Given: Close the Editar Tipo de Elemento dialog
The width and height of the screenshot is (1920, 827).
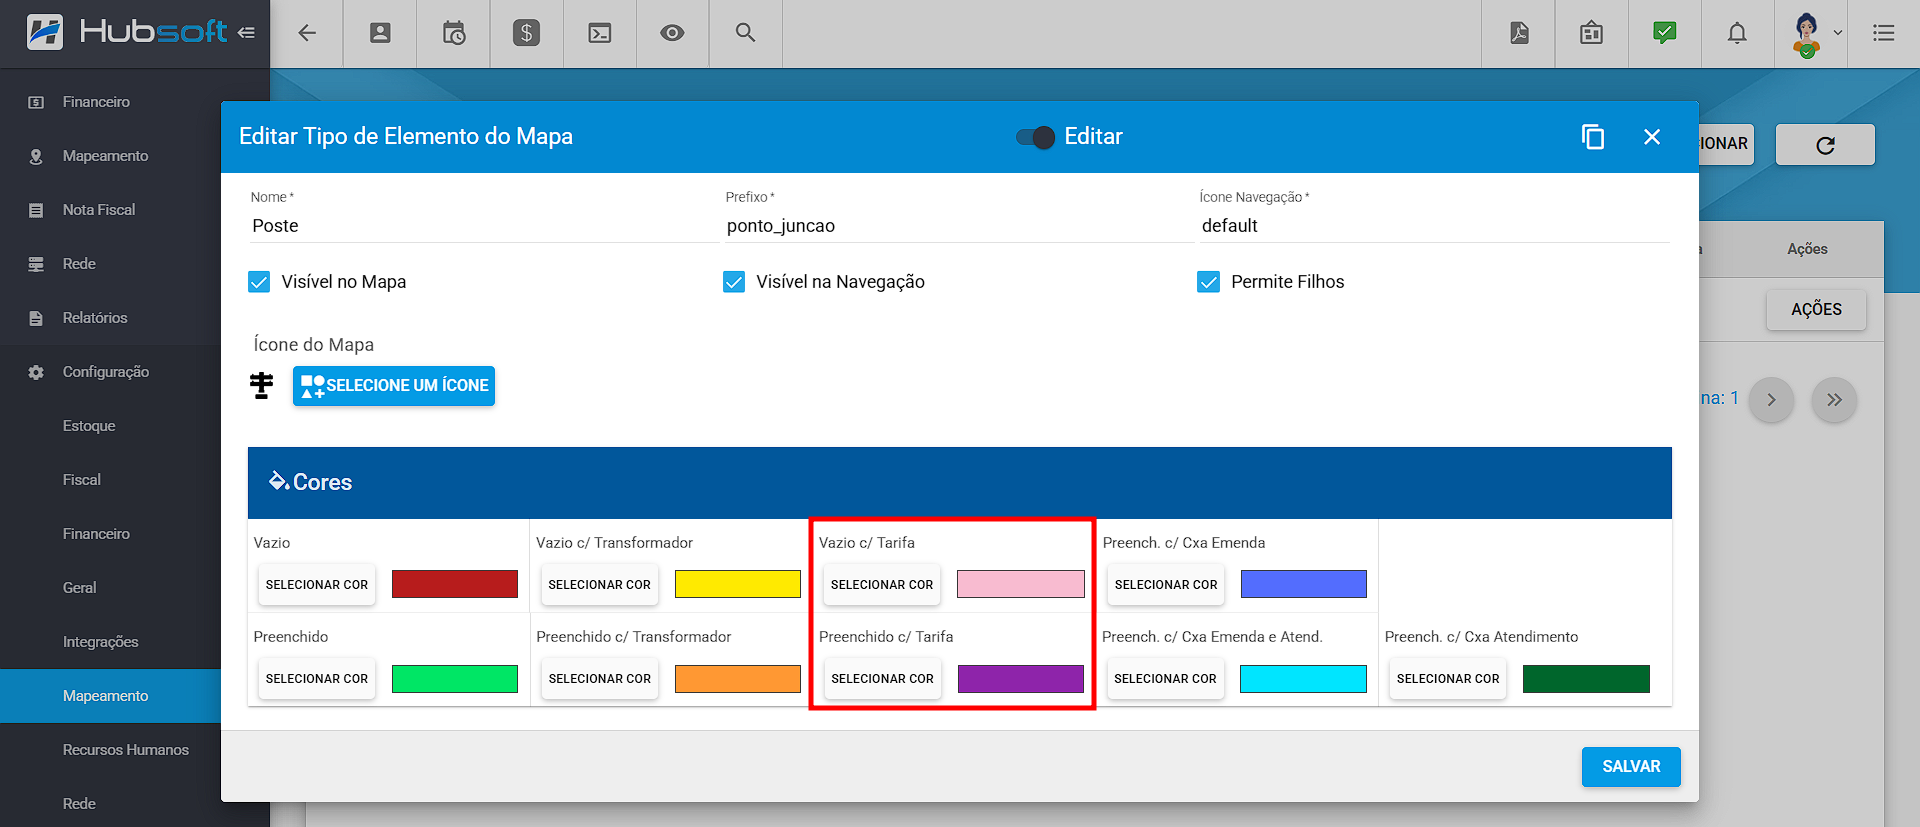Looking at the screenshot, I should (1652, 137).
